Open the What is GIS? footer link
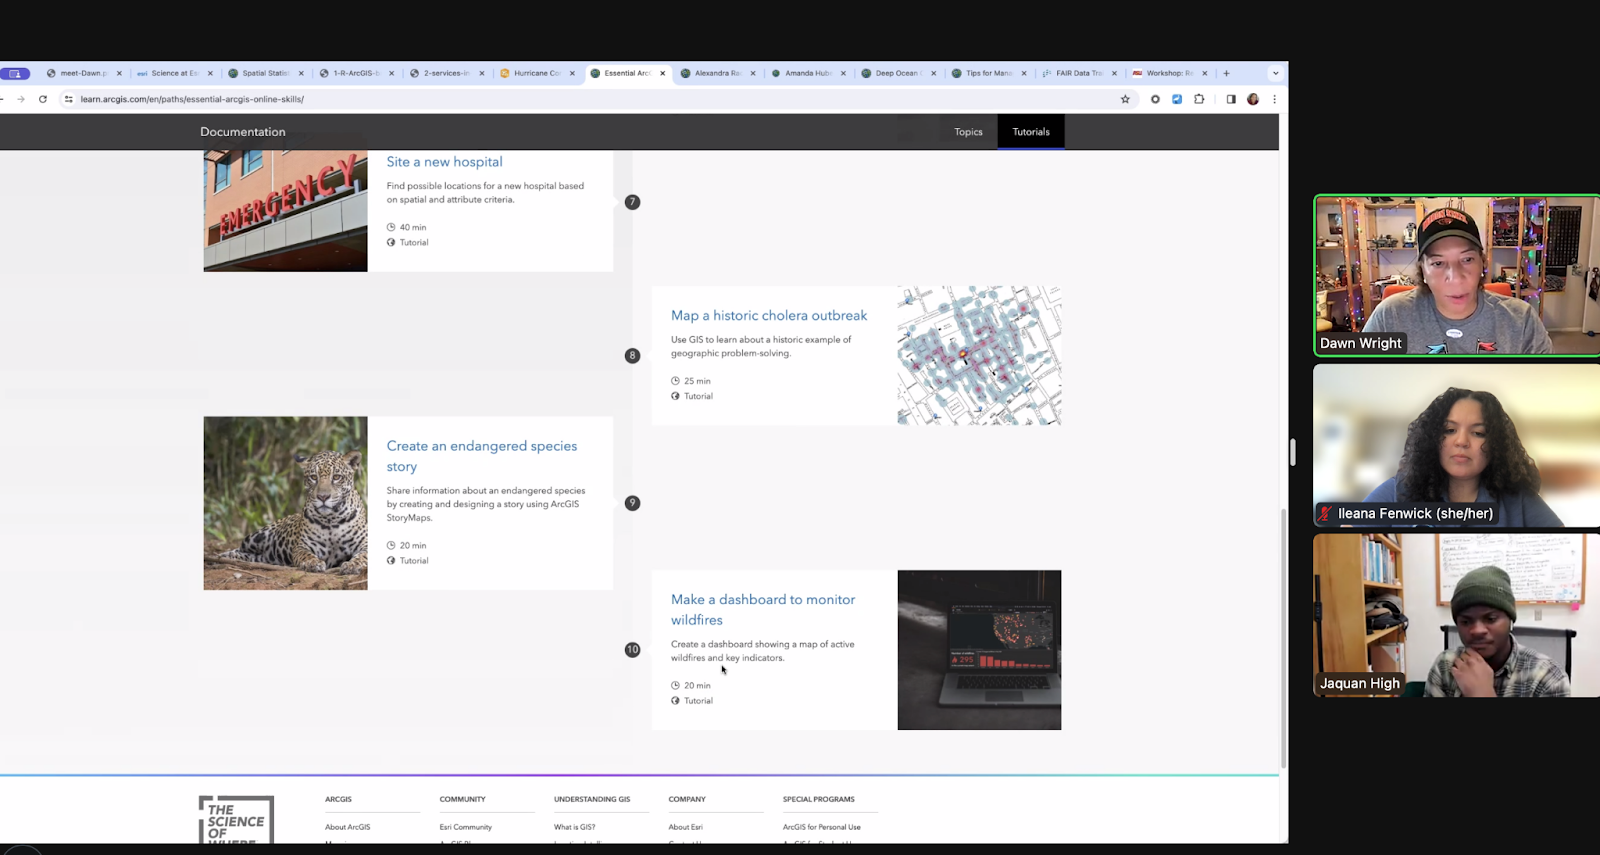Image resolution: width=1600 pixels, height=855 pixels. [x=574, y=827]
